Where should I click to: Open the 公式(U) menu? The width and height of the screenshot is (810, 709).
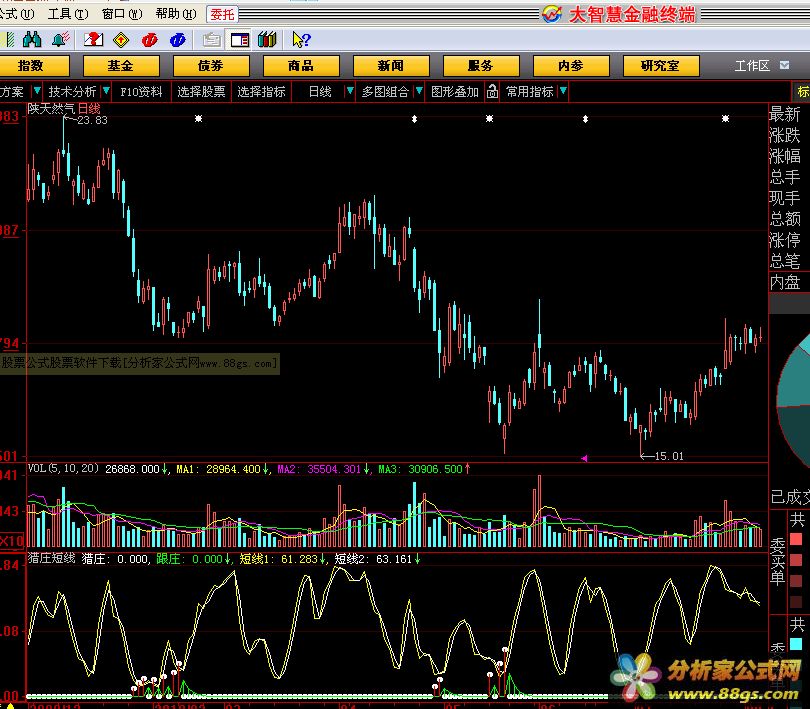(17, 14)
